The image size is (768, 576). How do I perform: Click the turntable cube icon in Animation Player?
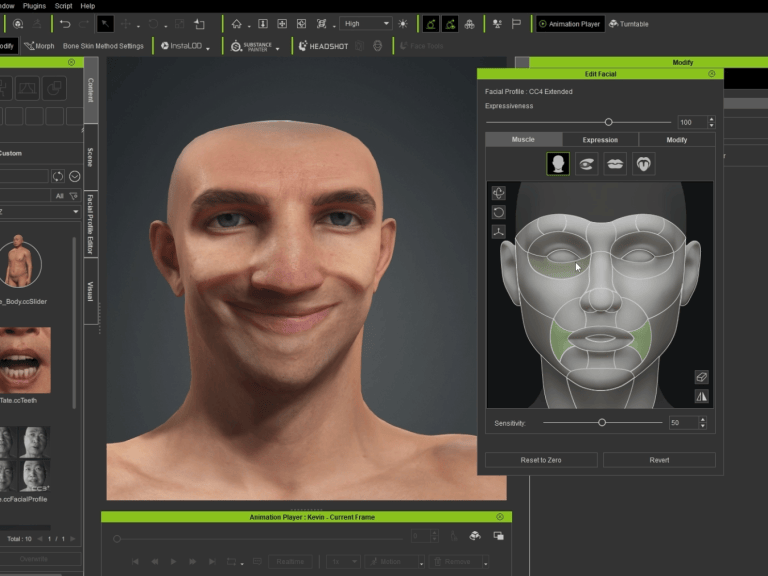(x=475, y=536)
